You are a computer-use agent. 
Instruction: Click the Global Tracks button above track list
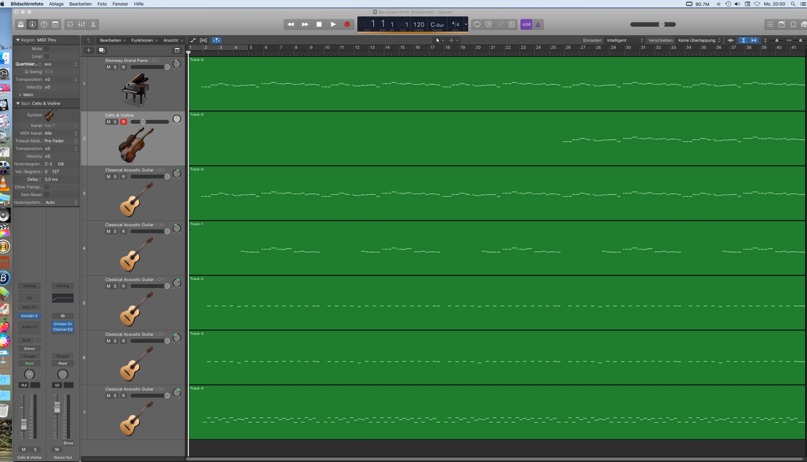click(x=177, y=50)
